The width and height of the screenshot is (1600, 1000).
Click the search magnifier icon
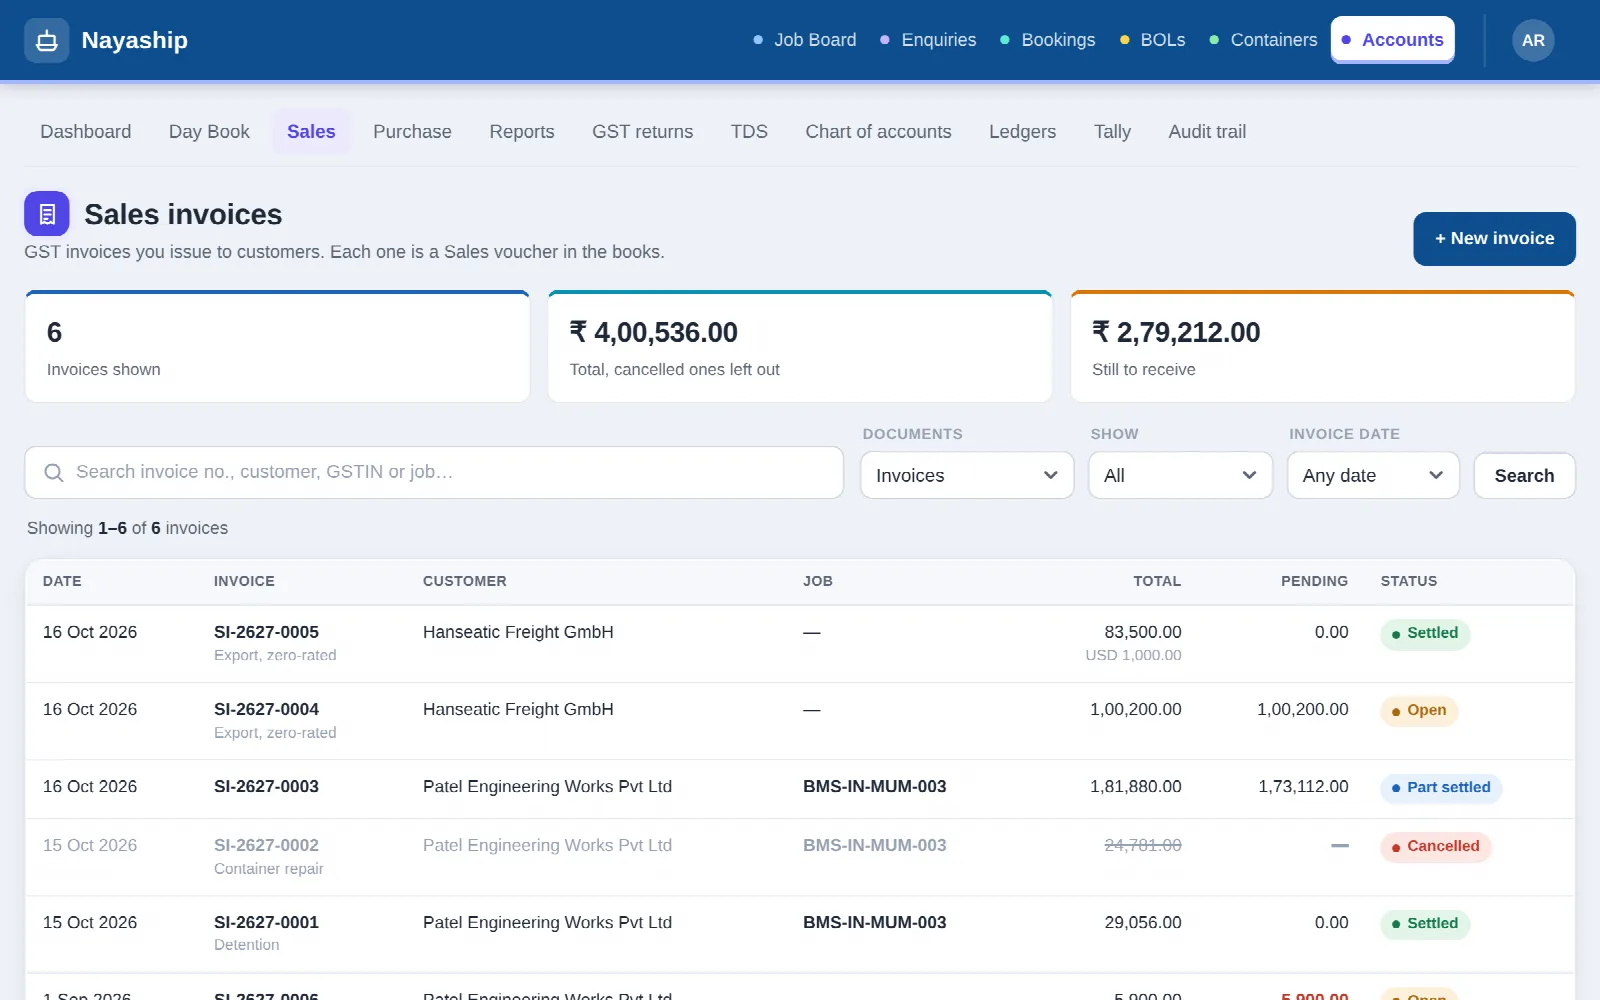(x=54, y=473)
